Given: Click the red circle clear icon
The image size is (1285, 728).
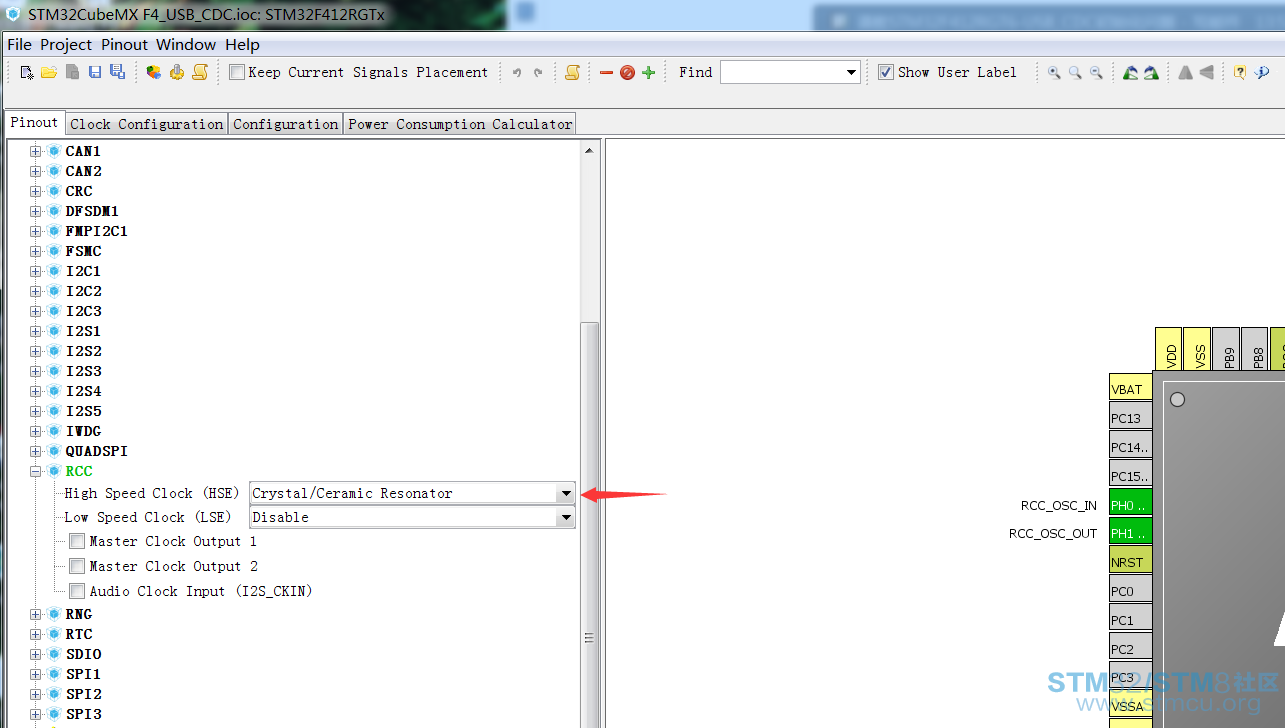Looking at the screenshot, I should click(x=627, y=72).
